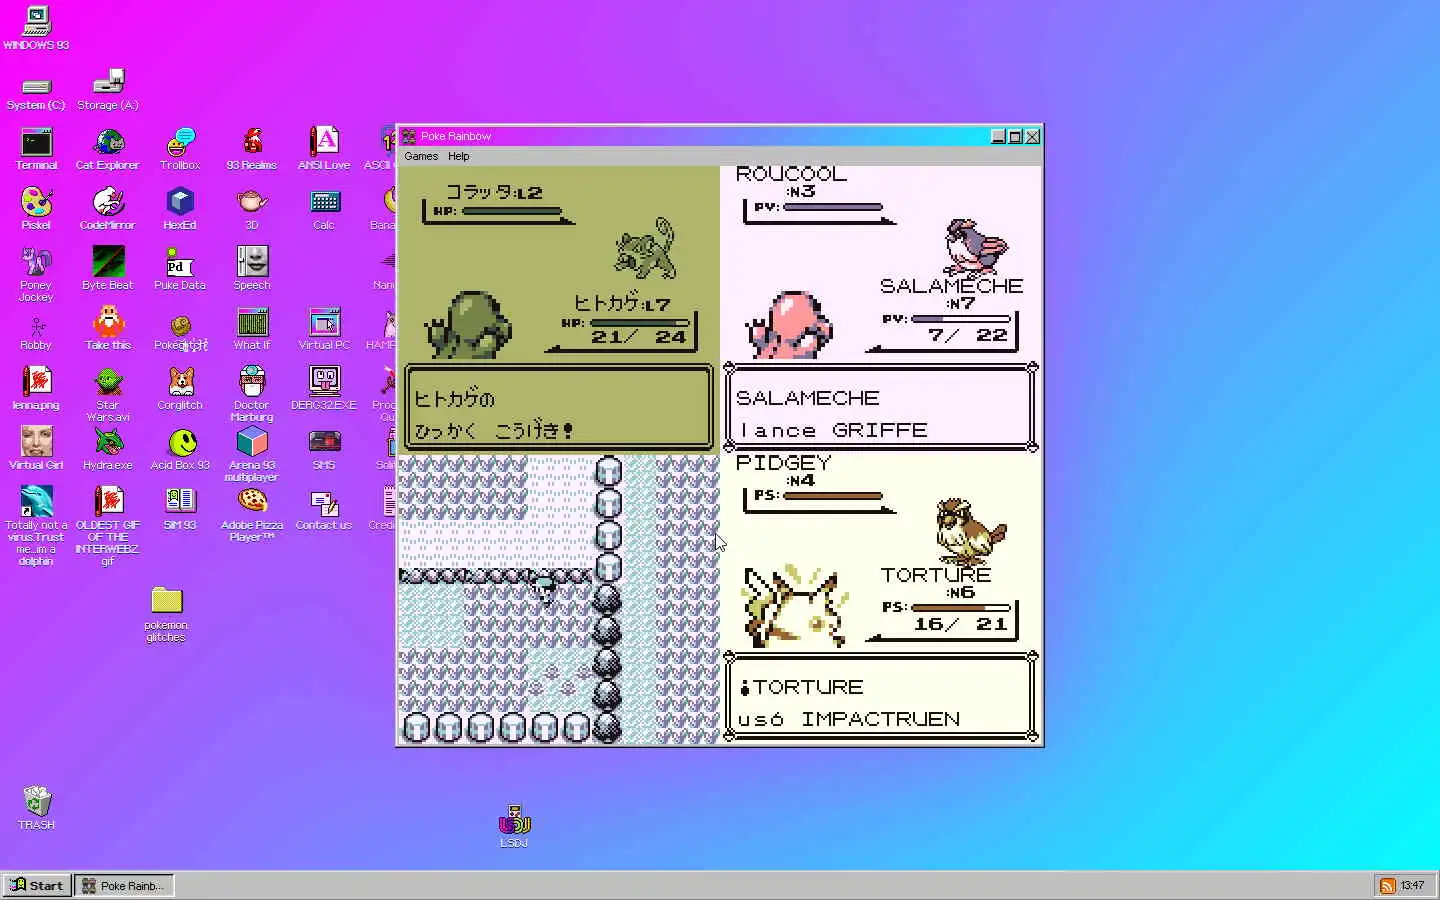Click the 13:47 taskbar clock
Viewport: 1440px width, 900px height.
[1412, 885]
